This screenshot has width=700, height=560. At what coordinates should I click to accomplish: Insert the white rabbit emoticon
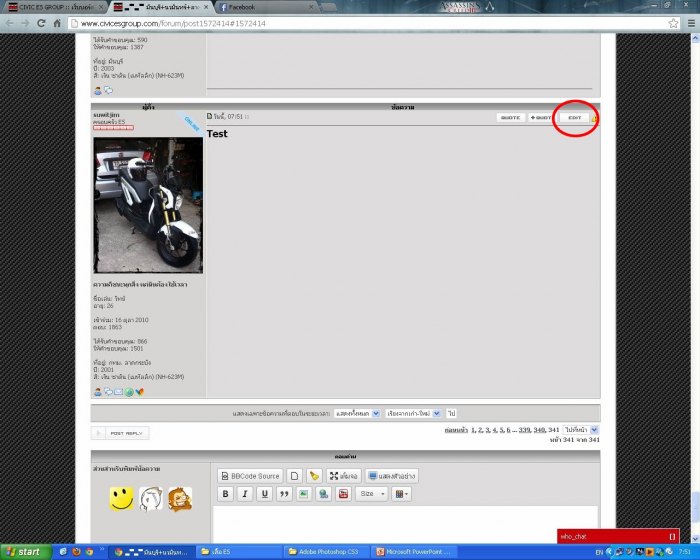pos(151,499)
